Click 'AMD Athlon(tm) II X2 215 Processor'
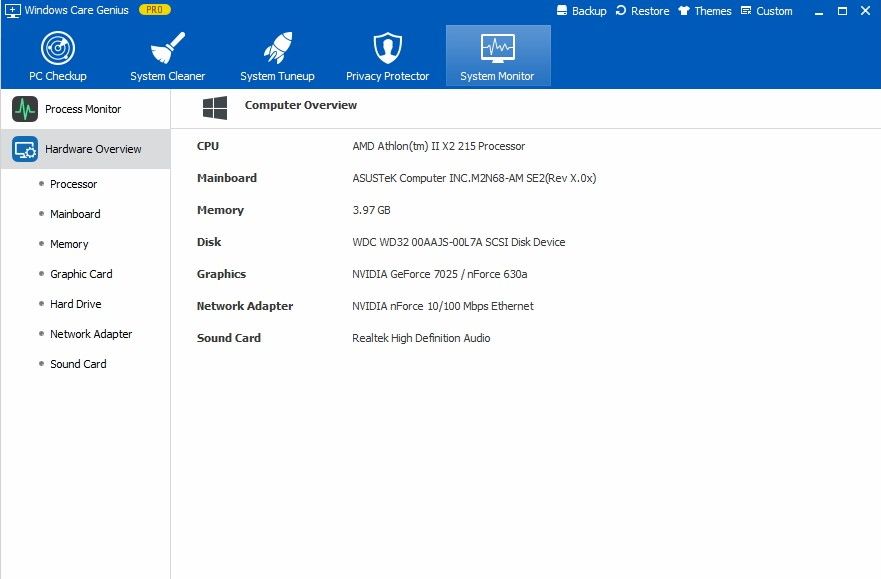The image size is (881, 579). pyautogui.click(x=439, y=146)
